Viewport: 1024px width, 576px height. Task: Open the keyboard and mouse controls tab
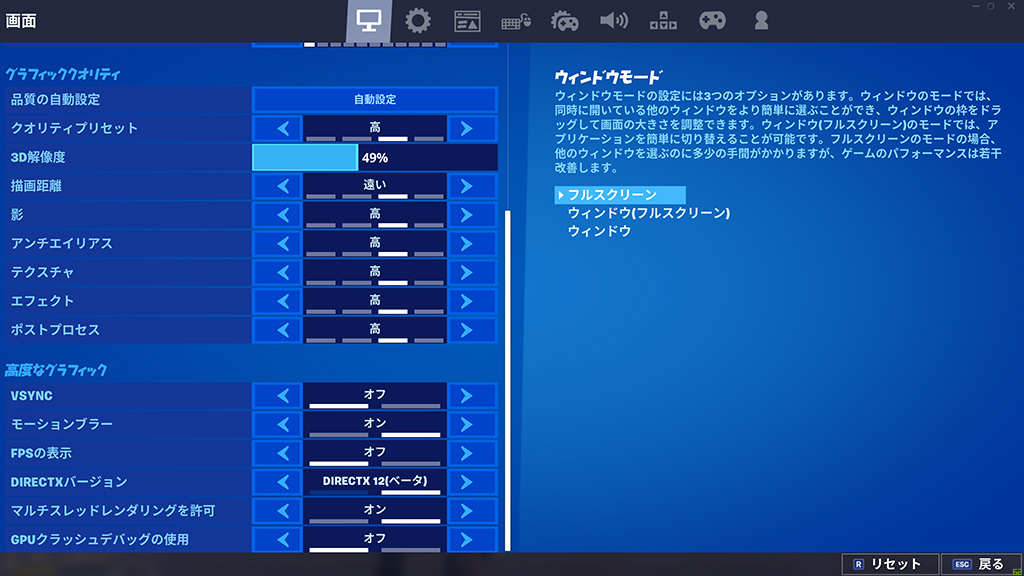(x=516, y=22)
